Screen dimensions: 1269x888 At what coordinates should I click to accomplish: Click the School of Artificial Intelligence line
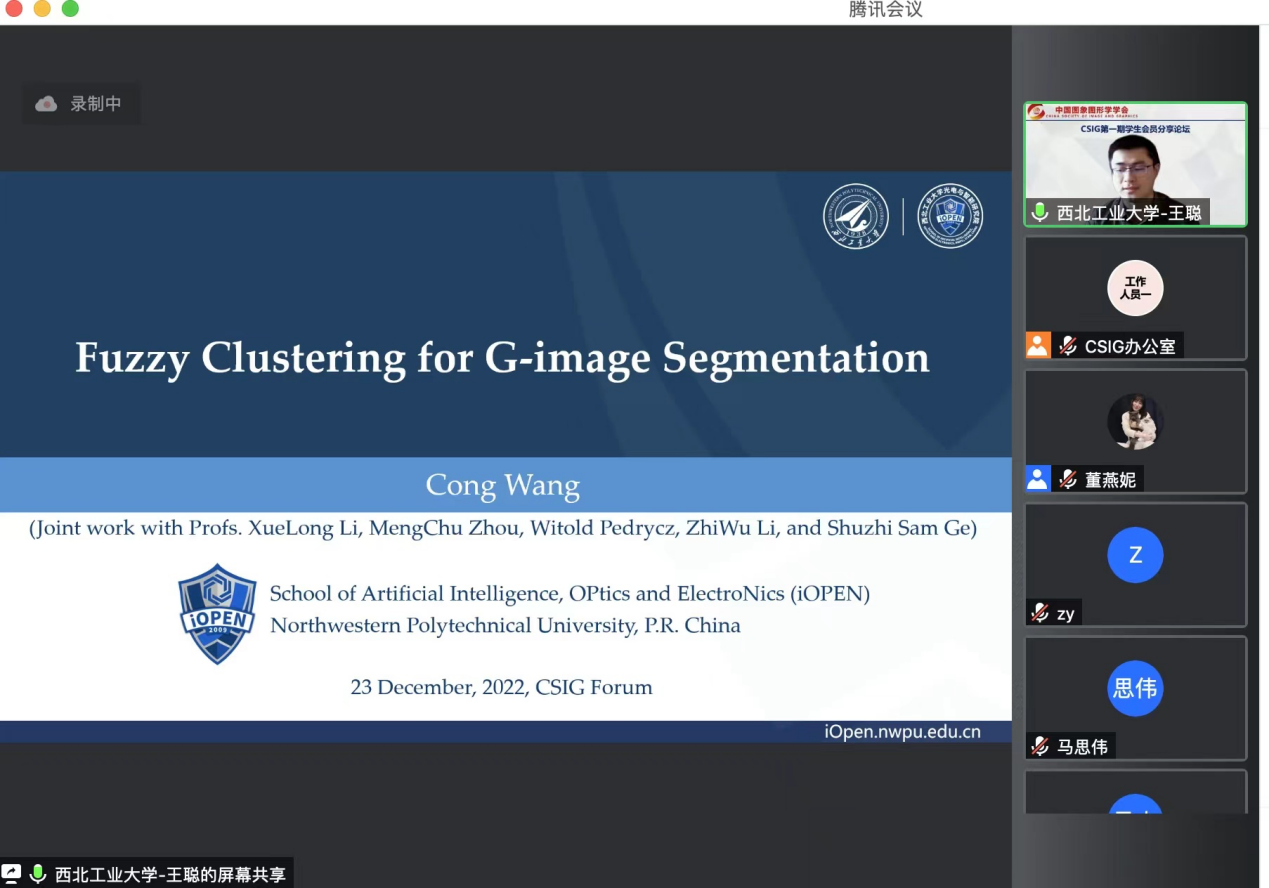click(x=570, y=594)
